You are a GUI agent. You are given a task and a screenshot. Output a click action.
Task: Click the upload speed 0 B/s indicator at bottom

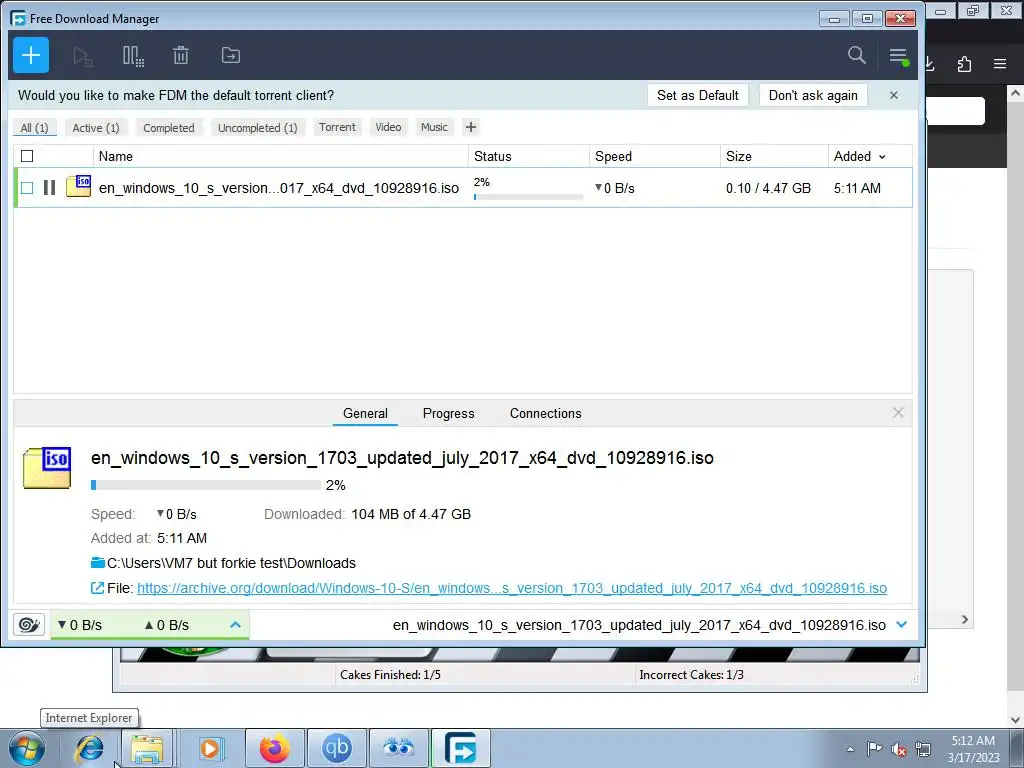click(x=167, y=625)
